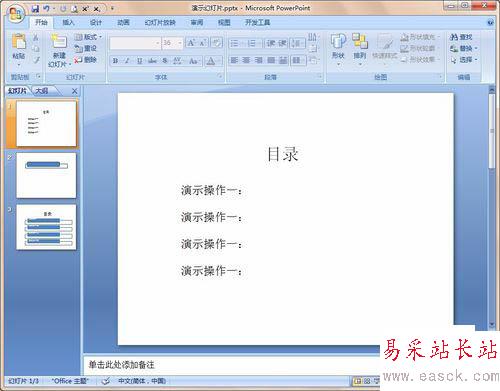Open the 开发工具 ribbon tab
This screenshot has width=500, height=391.
(x=258, y=22)
